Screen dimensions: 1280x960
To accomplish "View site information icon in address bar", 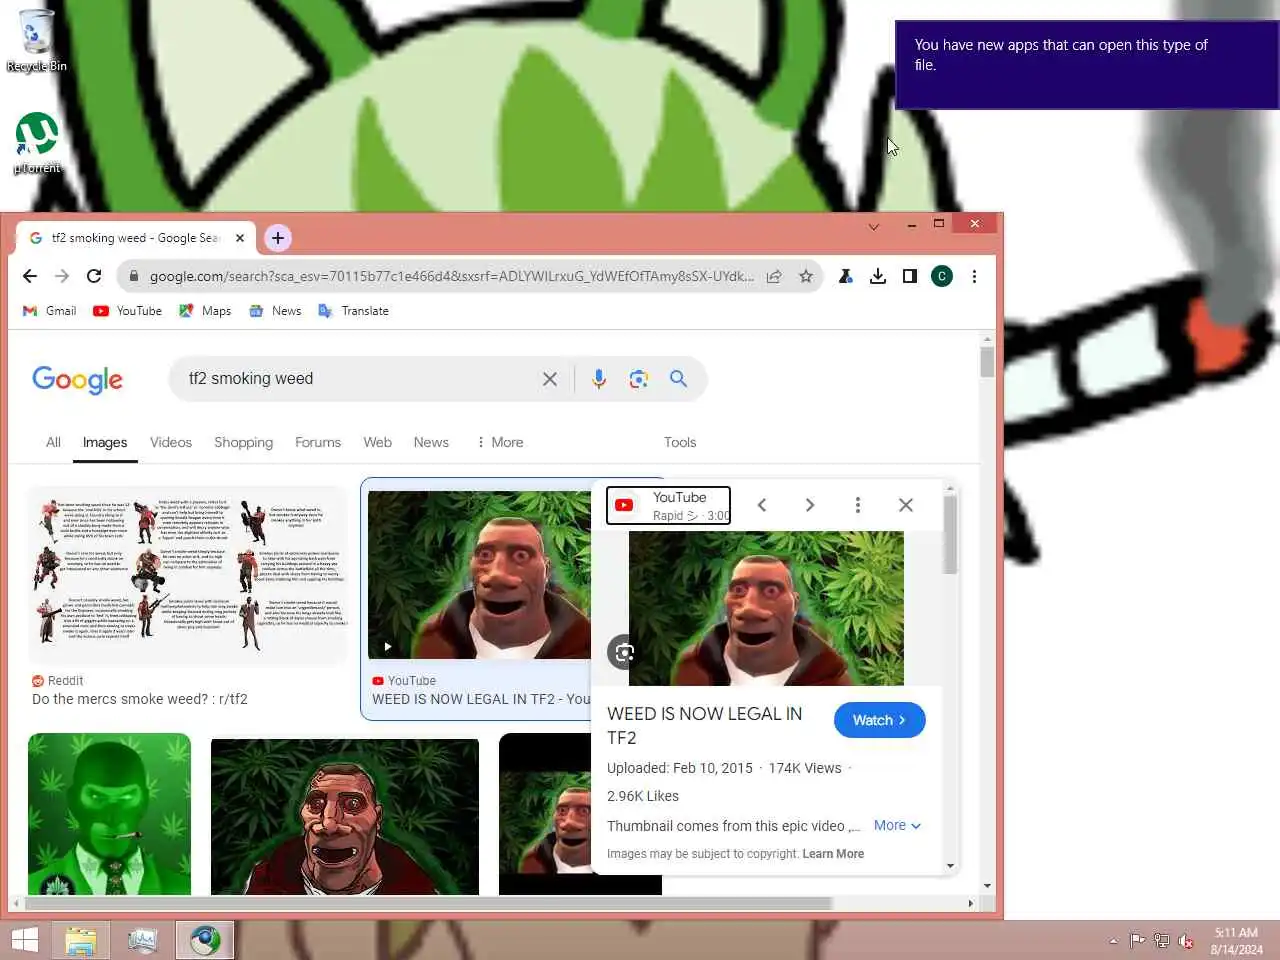I will [x=133, y=276].
